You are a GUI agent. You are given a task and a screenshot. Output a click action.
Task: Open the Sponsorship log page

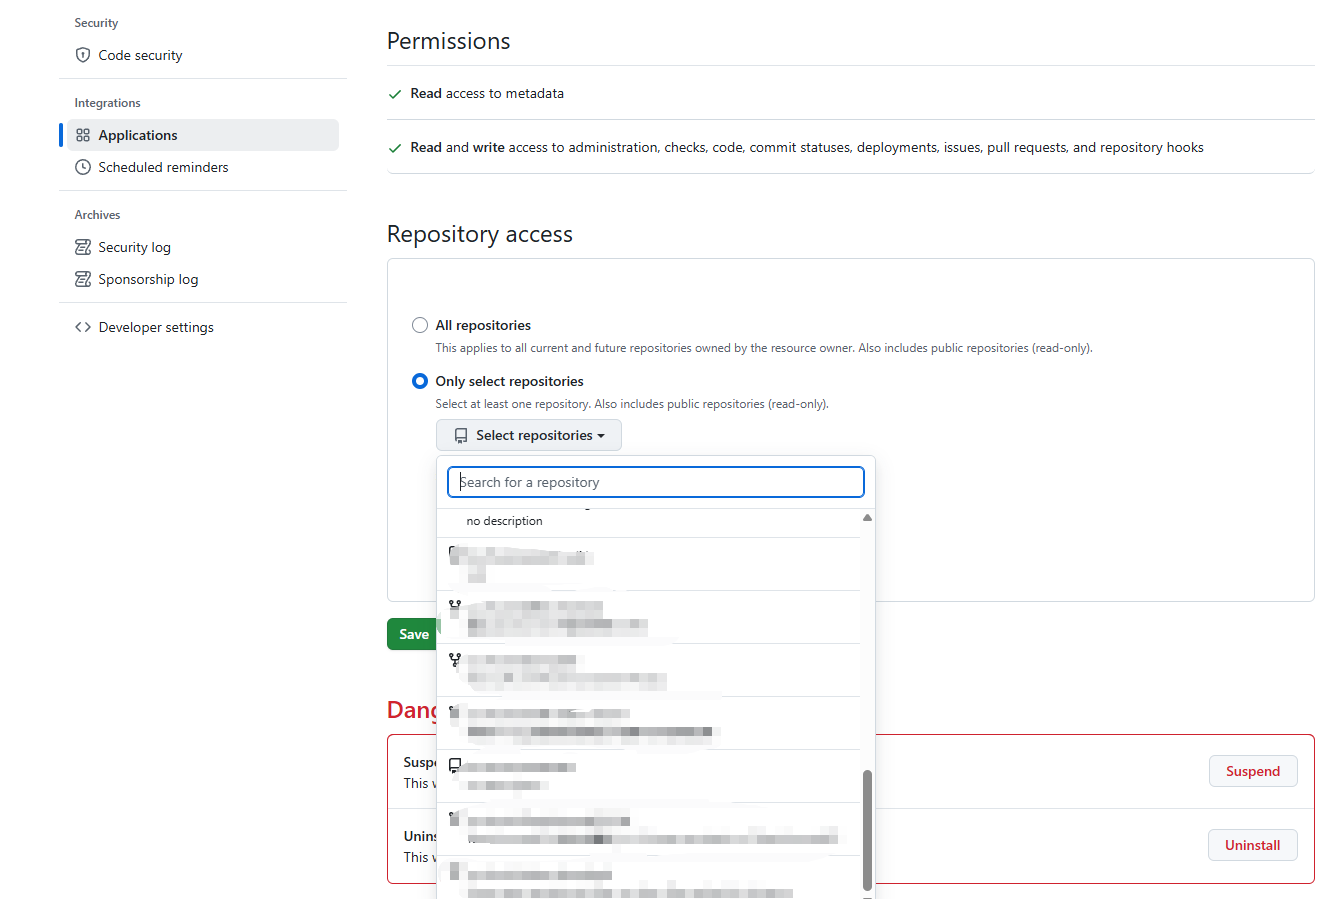[148, 279]
